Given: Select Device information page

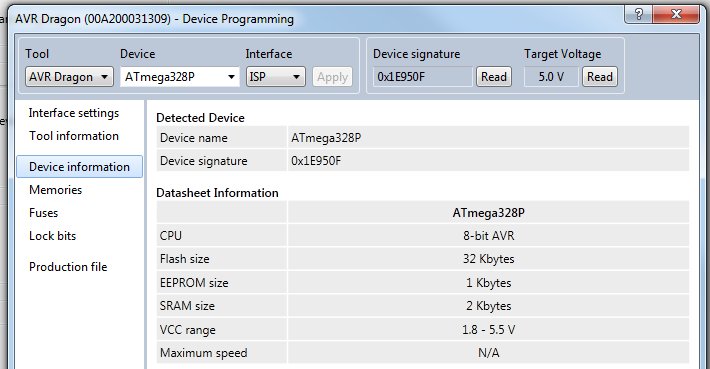Looking at the screenshot, I should [x=80, y=167].
